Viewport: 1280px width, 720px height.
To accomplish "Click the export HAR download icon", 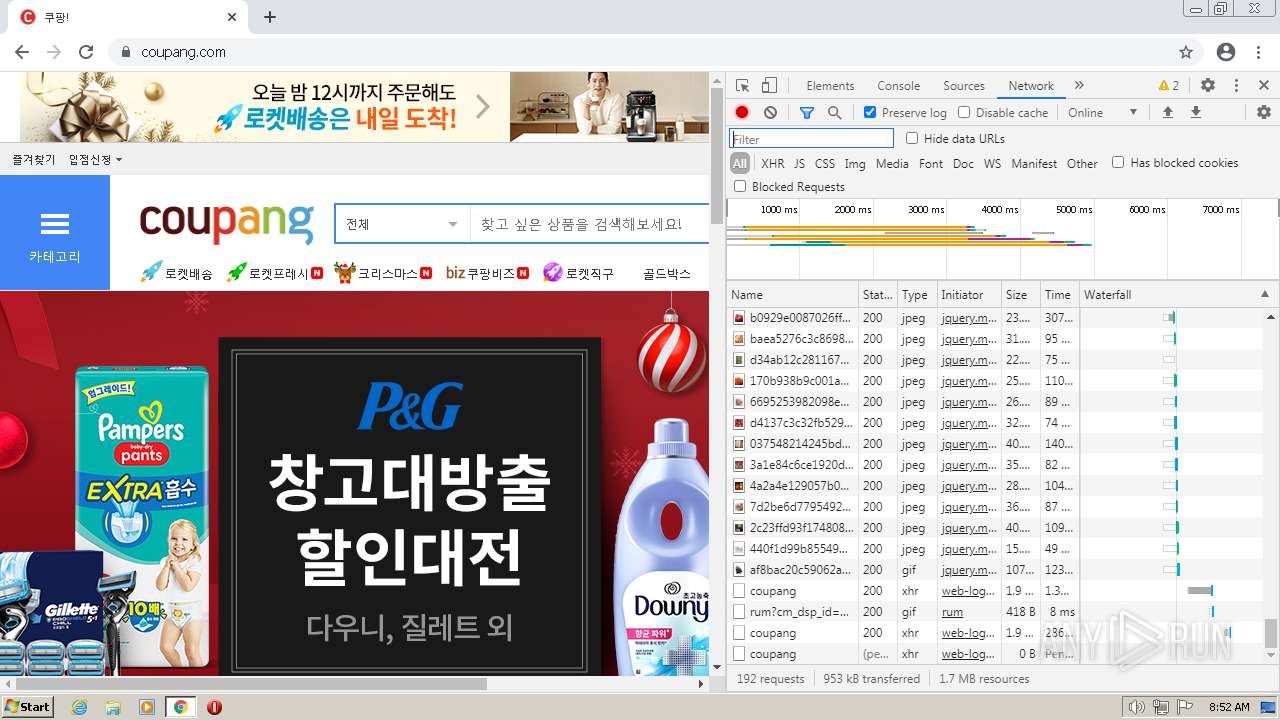I will (1195, 113).
